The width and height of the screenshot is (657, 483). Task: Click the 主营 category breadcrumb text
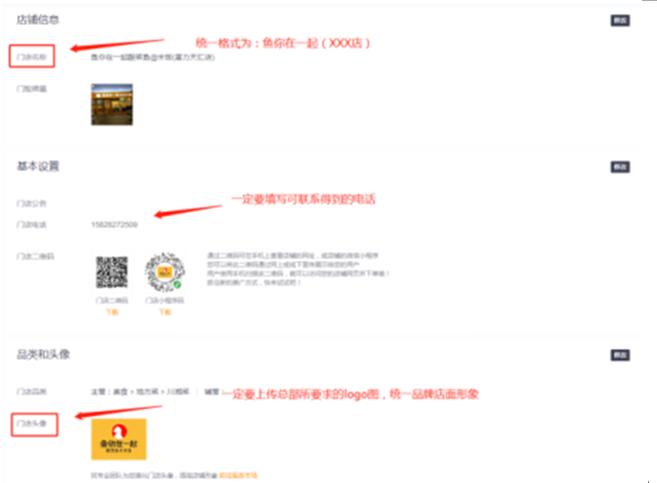140,392
